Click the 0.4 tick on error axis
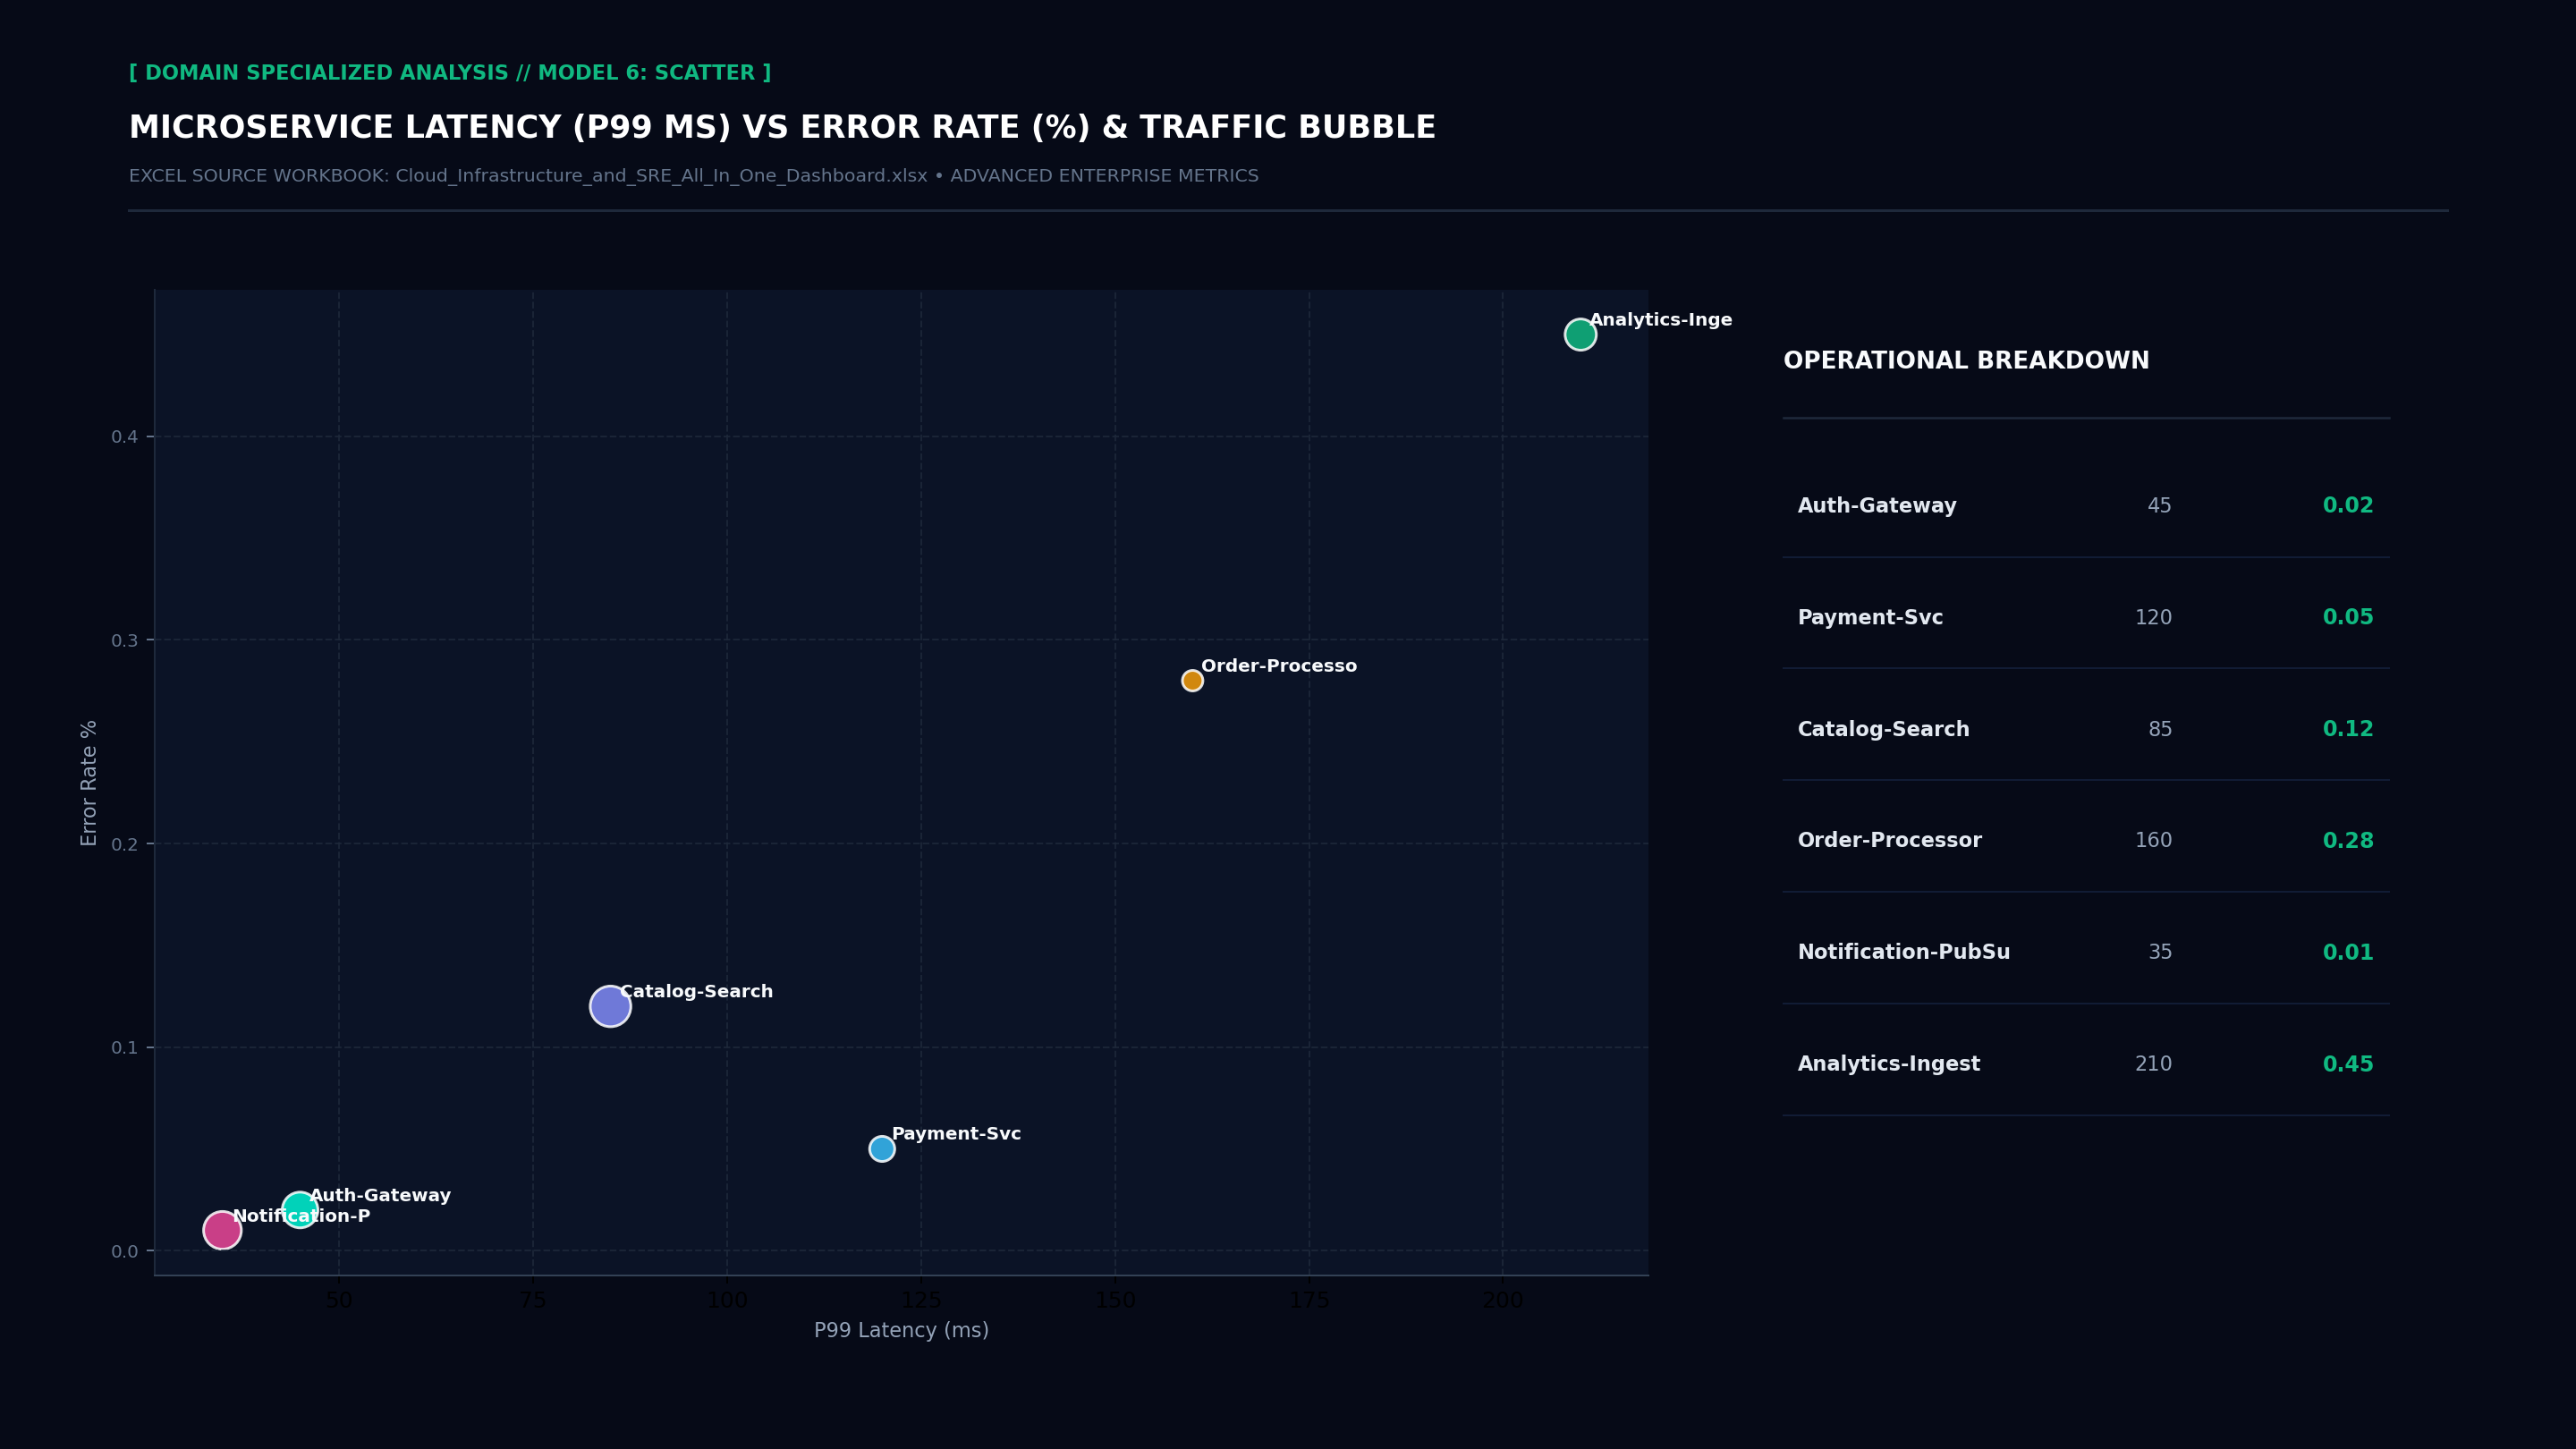 click(x=124, y=437)
